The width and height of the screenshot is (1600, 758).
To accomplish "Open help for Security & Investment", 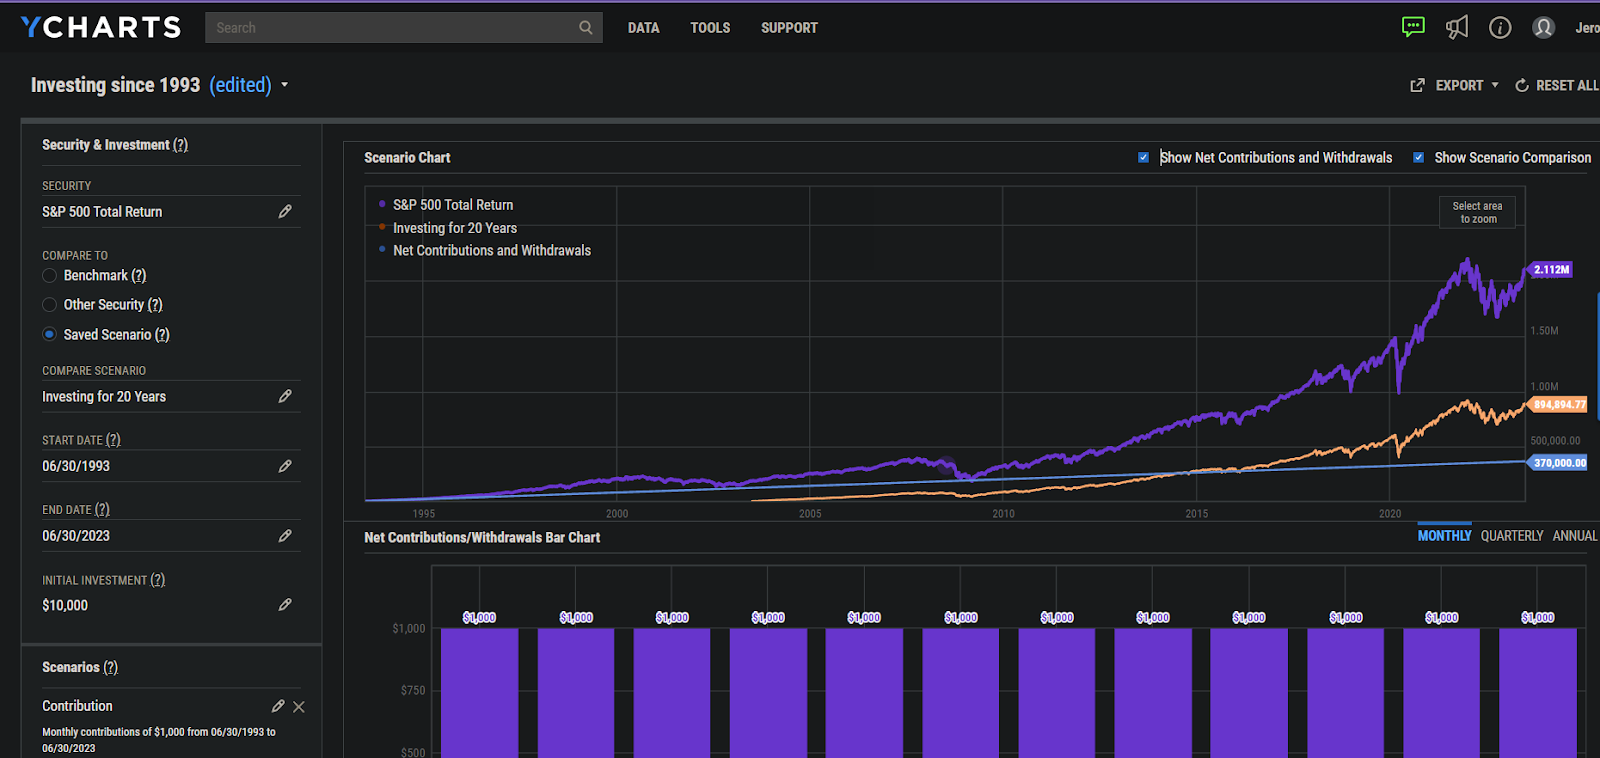I will pos(180,145).
